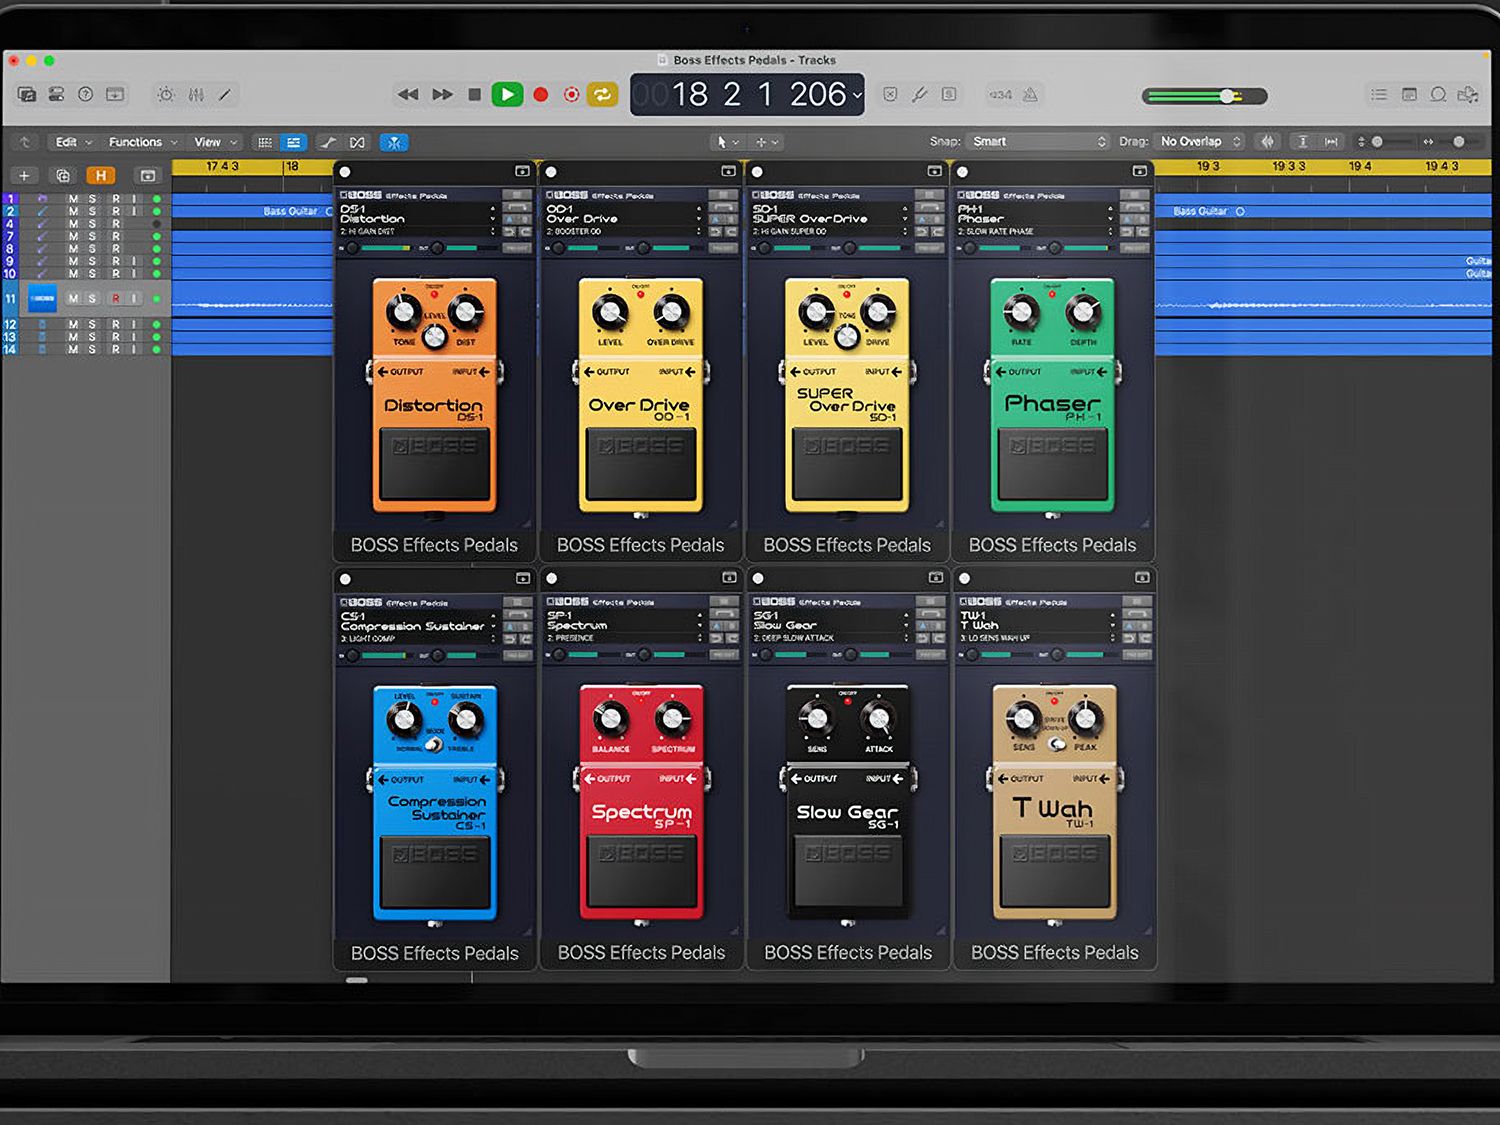Open the Drag No Overlap dropdown
The width and height of the screenshot is (1500, 1125).
pos(1198,141)
